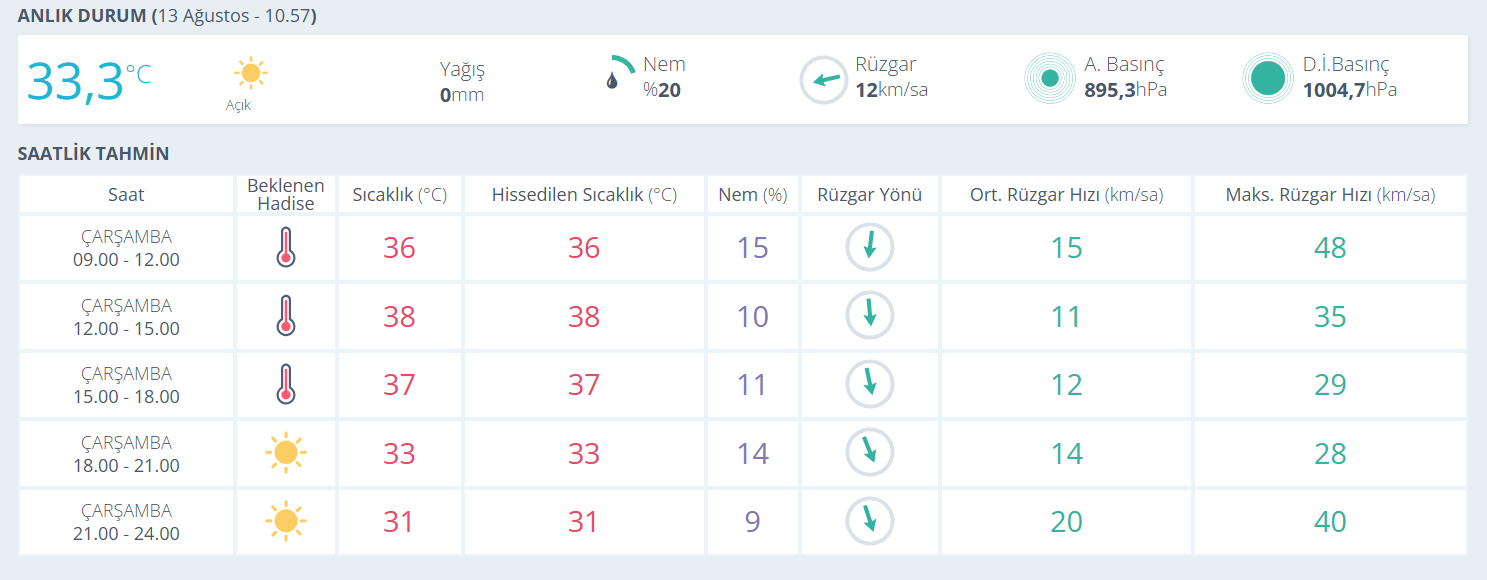This screenshot has width=1487, height=580.
Task: Click the SAATLİK TAHMİN section heading
Action: [x=93, y=154]
